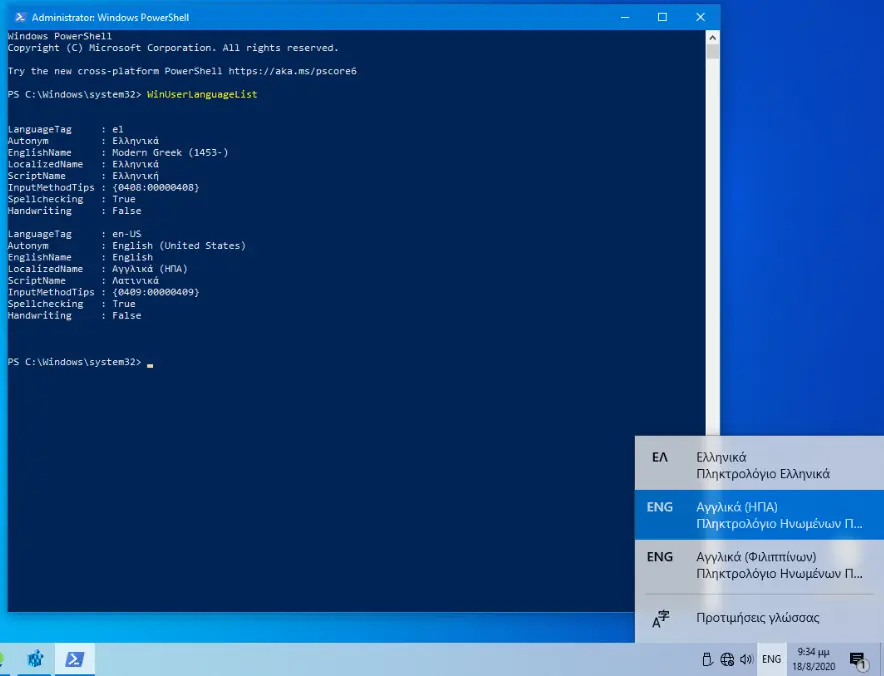Click the el LanguageTag value
The image size is (884, 676).
tap(118, 129)
